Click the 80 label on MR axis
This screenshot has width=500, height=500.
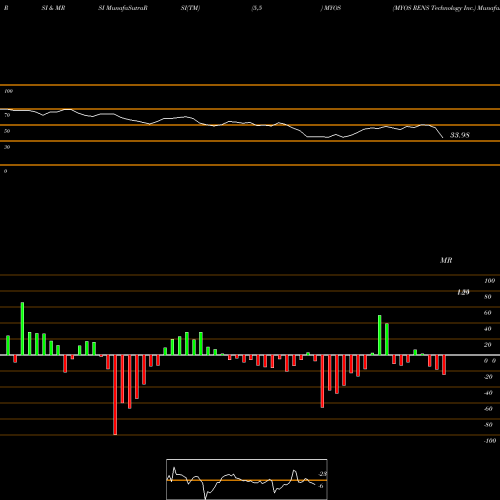coord(488,297)
